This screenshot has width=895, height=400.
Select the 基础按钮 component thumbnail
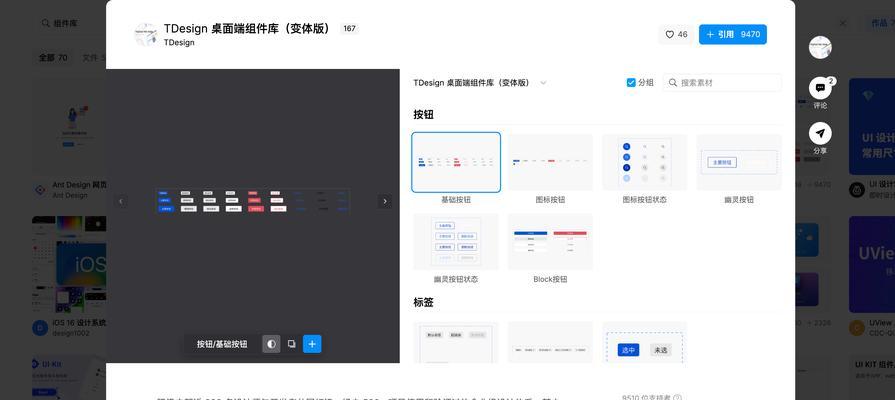[x=456, y=163]
